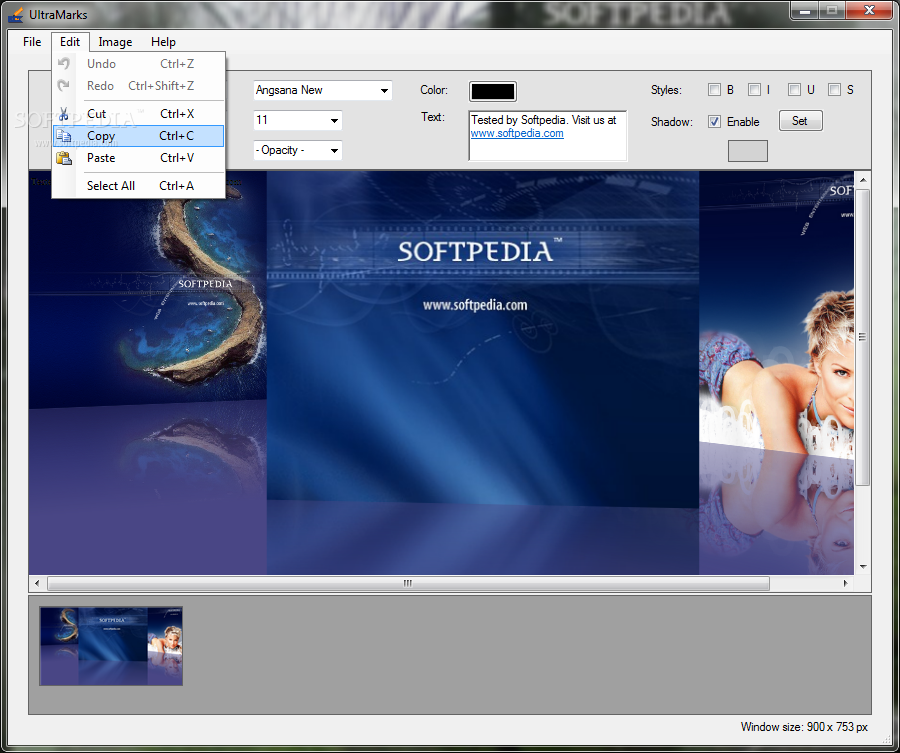The height and width of the screenshot is (753, 900).
Task: Click the vertical scrollbar thumb
Action: point(862,337)
